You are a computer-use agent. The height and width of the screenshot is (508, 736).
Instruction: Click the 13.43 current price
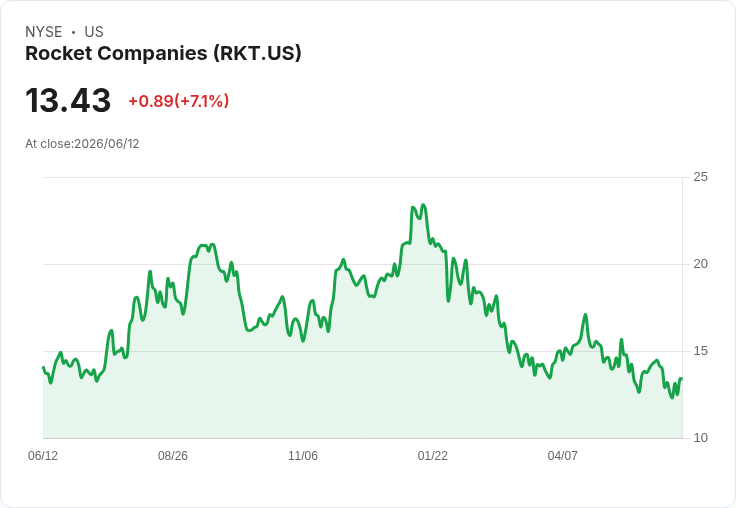(x=68, y=100)
